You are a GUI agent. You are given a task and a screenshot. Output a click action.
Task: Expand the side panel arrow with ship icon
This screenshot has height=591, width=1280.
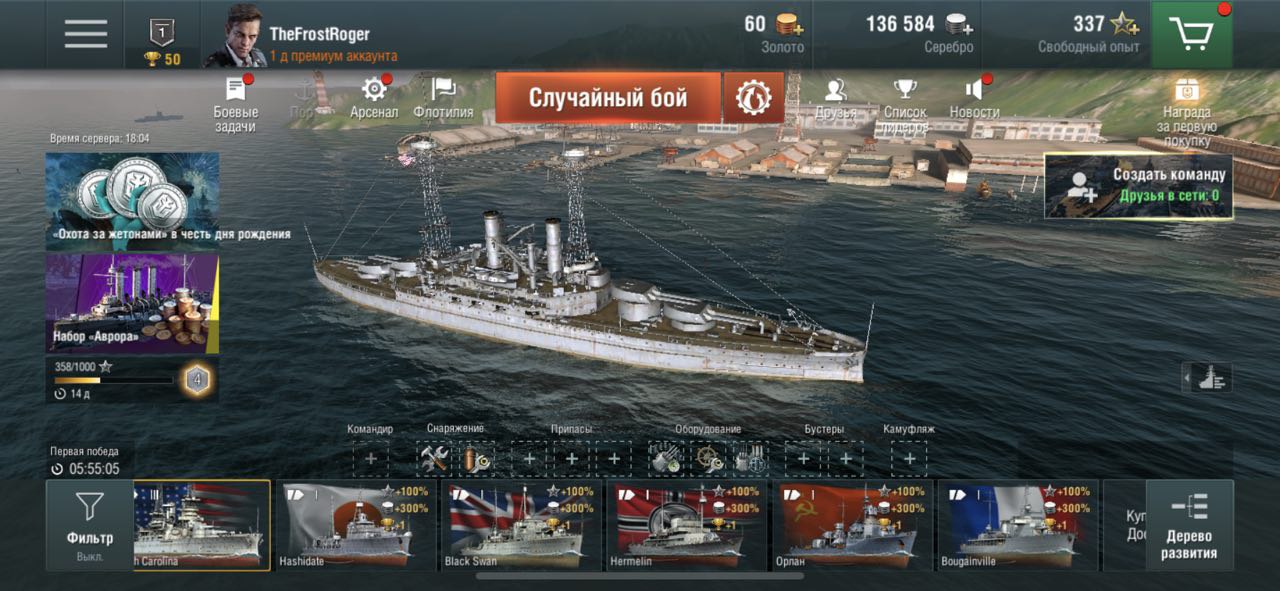[x=1206, y=378]
